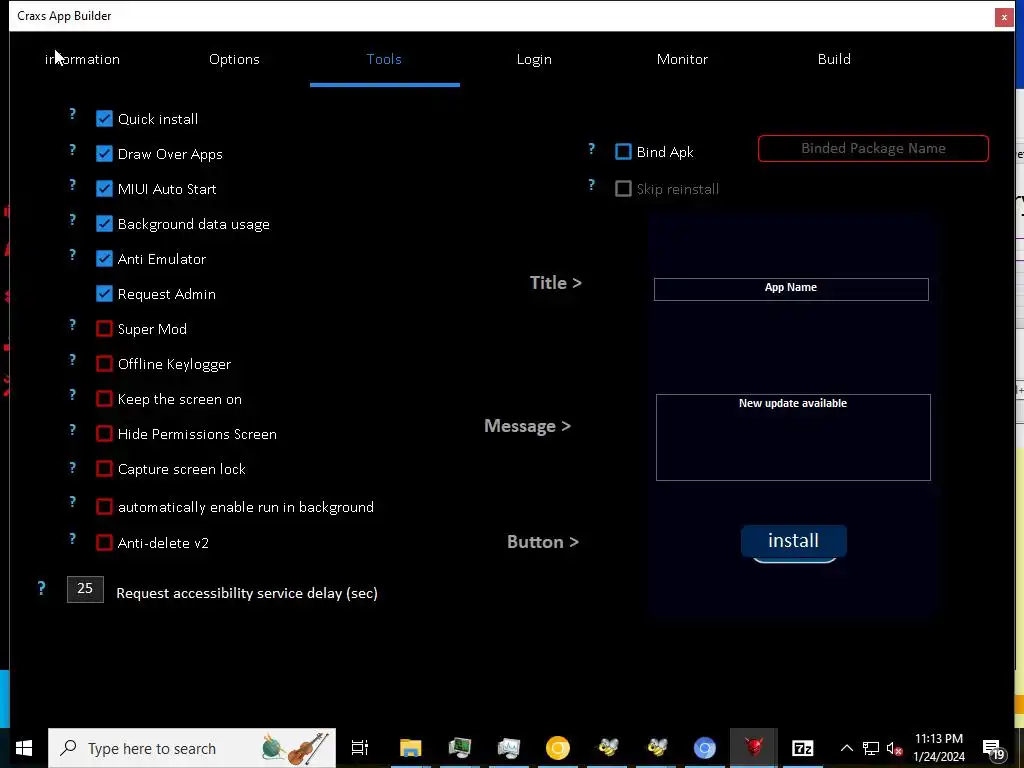1024x768 pixels.
Task: Click the 'Message >' label
Action: [528, 426]
